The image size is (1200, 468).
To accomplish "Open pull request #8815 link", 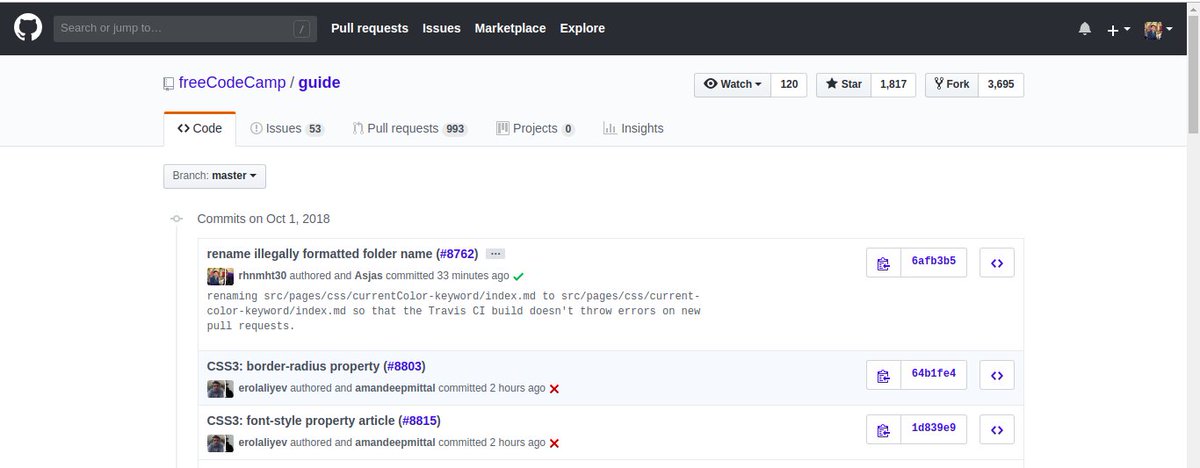I will [x=420, y=420].
